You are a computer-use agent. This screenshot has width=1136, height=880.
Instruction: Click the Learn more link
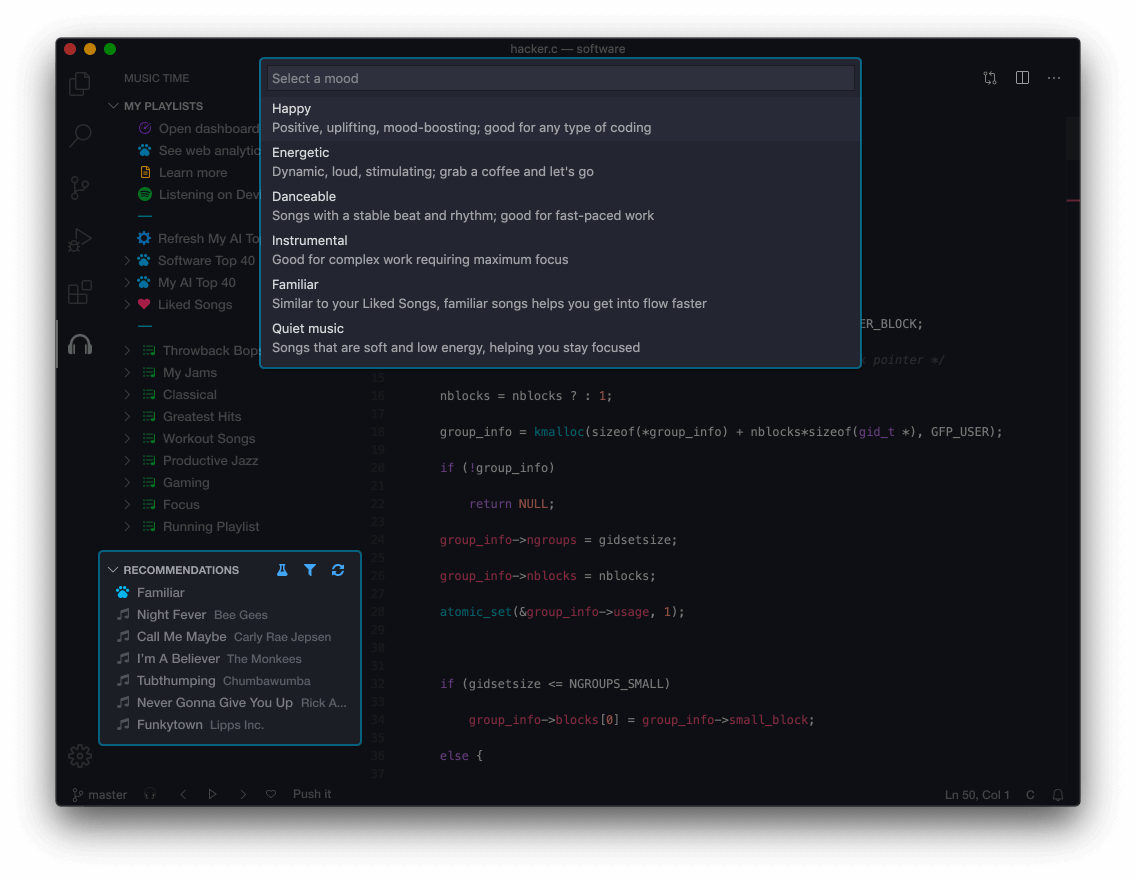point(192,173)
